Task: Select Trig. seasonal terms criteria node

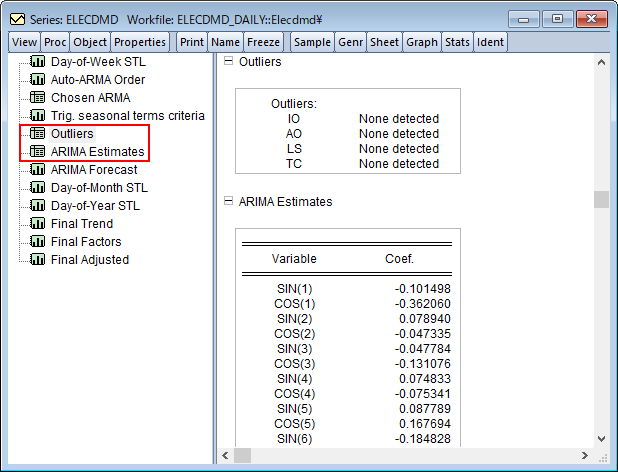Action: pos(128,116)
